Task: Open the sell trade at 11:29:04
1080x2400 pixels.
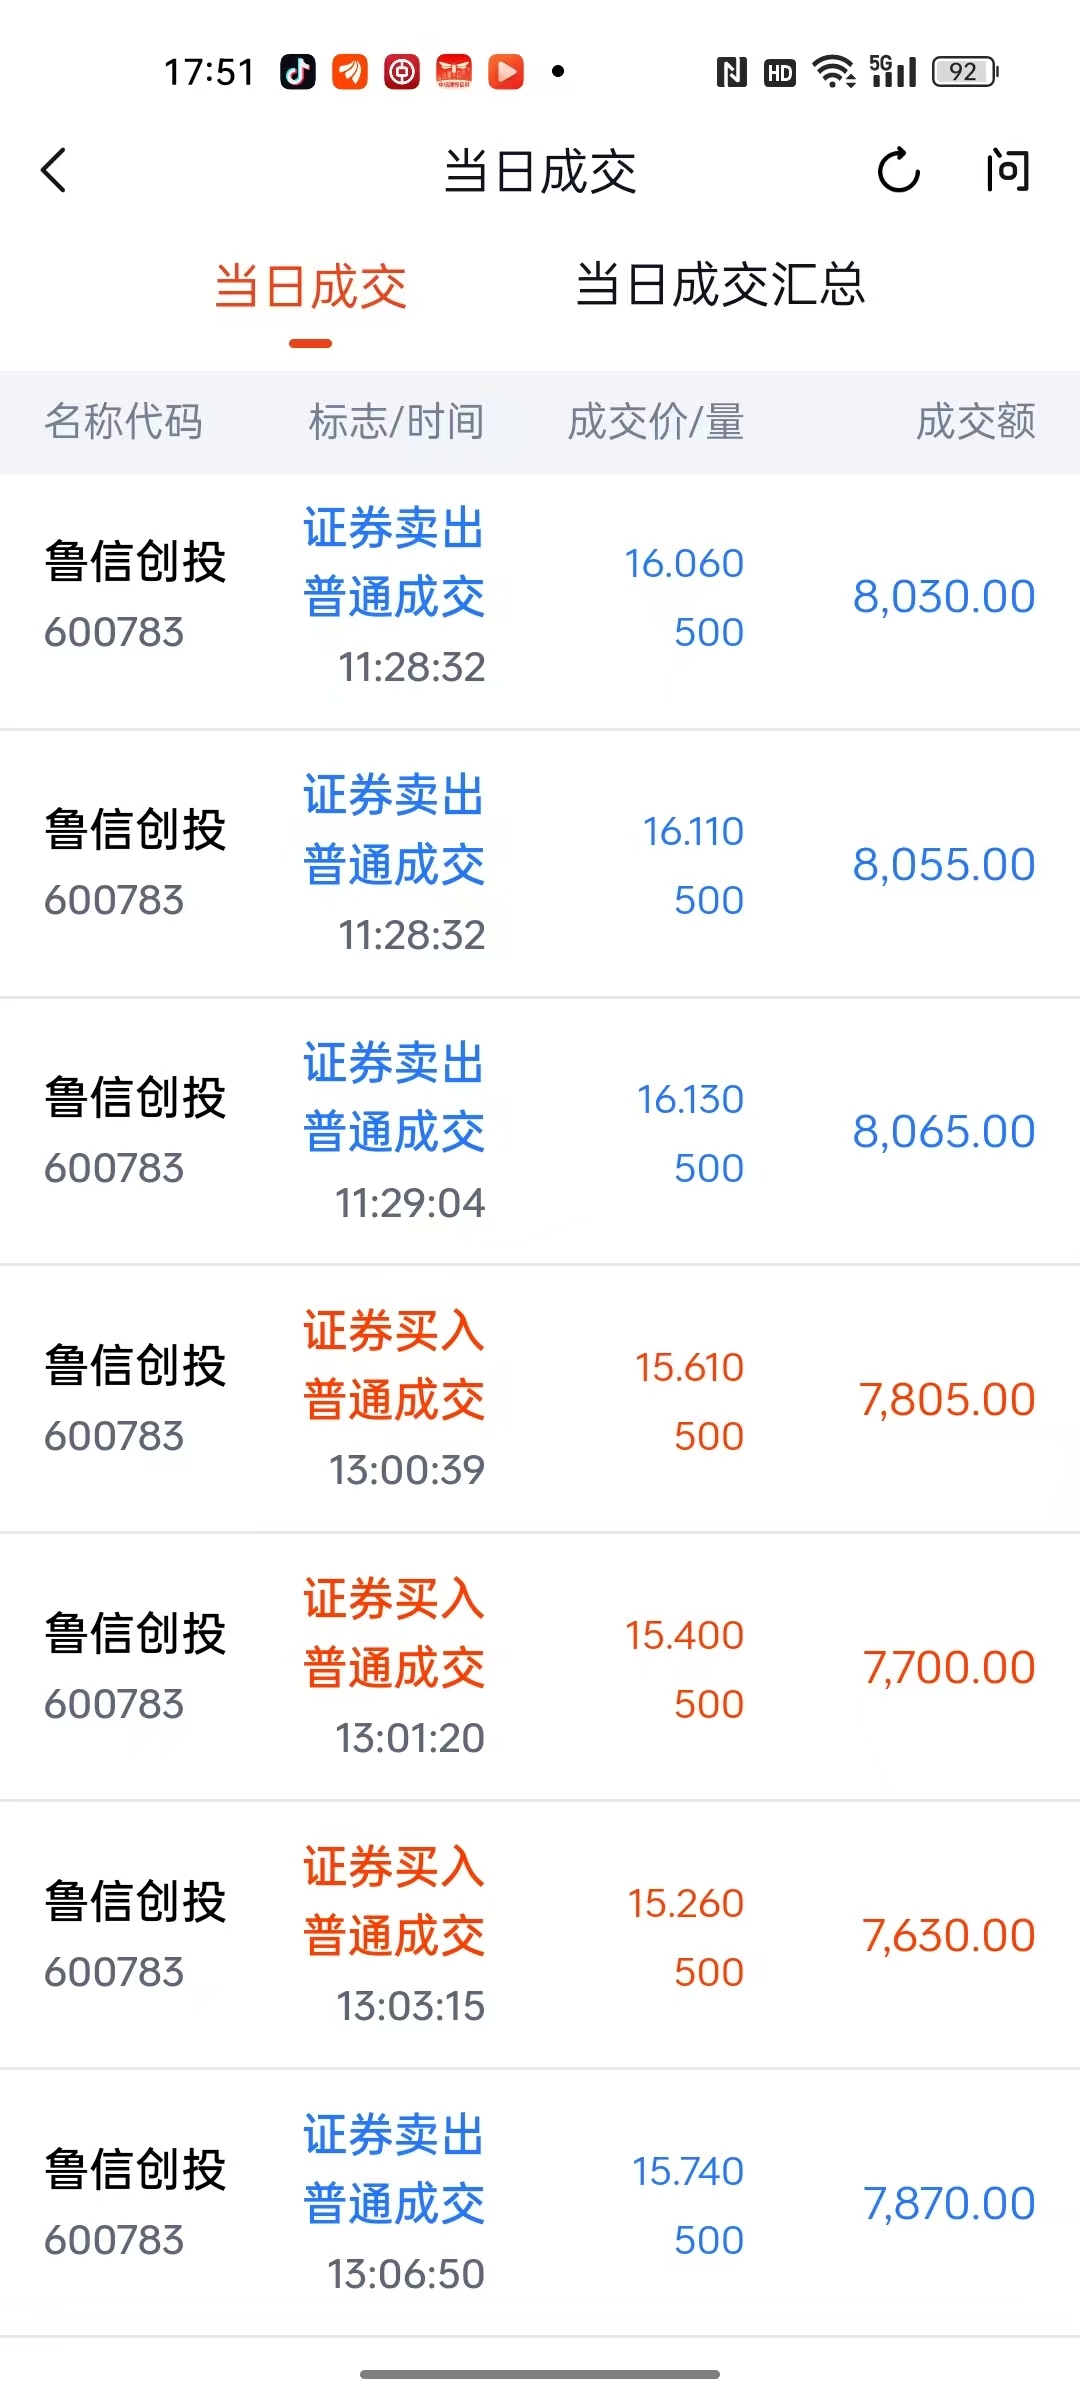Action: click(x=540, y=1132)
